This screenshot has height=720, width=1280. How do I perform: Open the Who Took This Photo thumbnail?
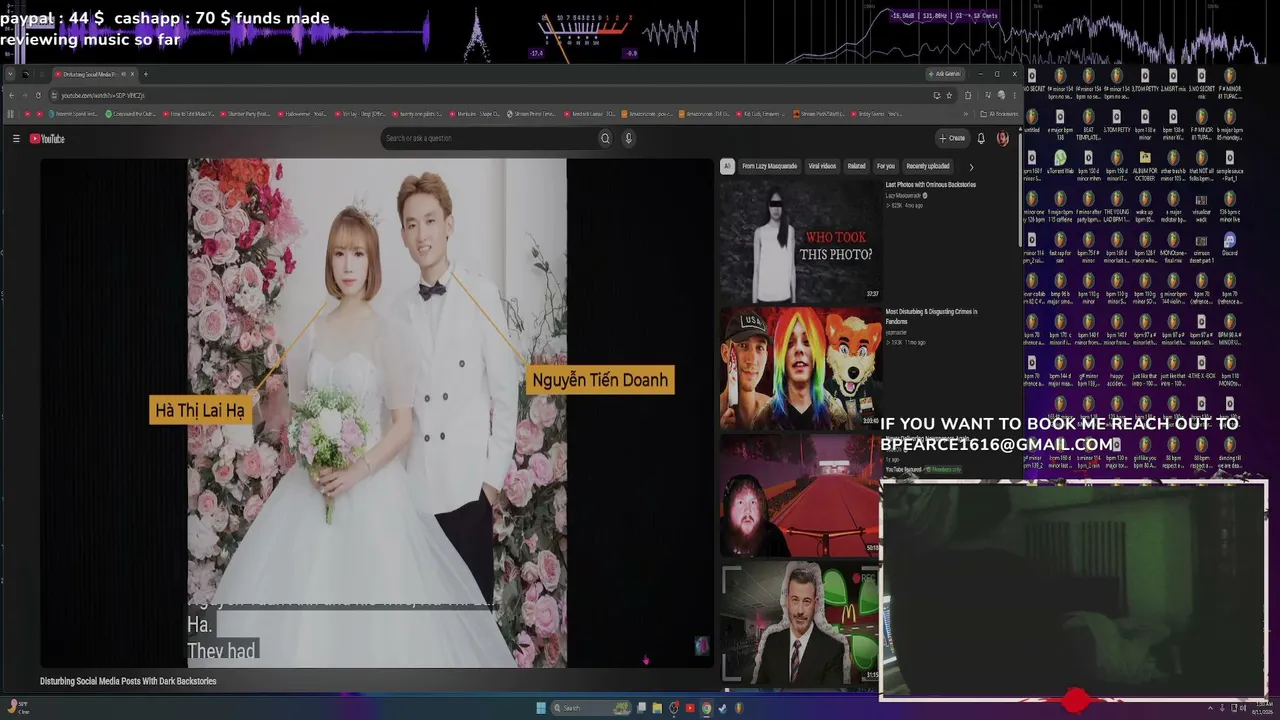(x=800, y=240)
